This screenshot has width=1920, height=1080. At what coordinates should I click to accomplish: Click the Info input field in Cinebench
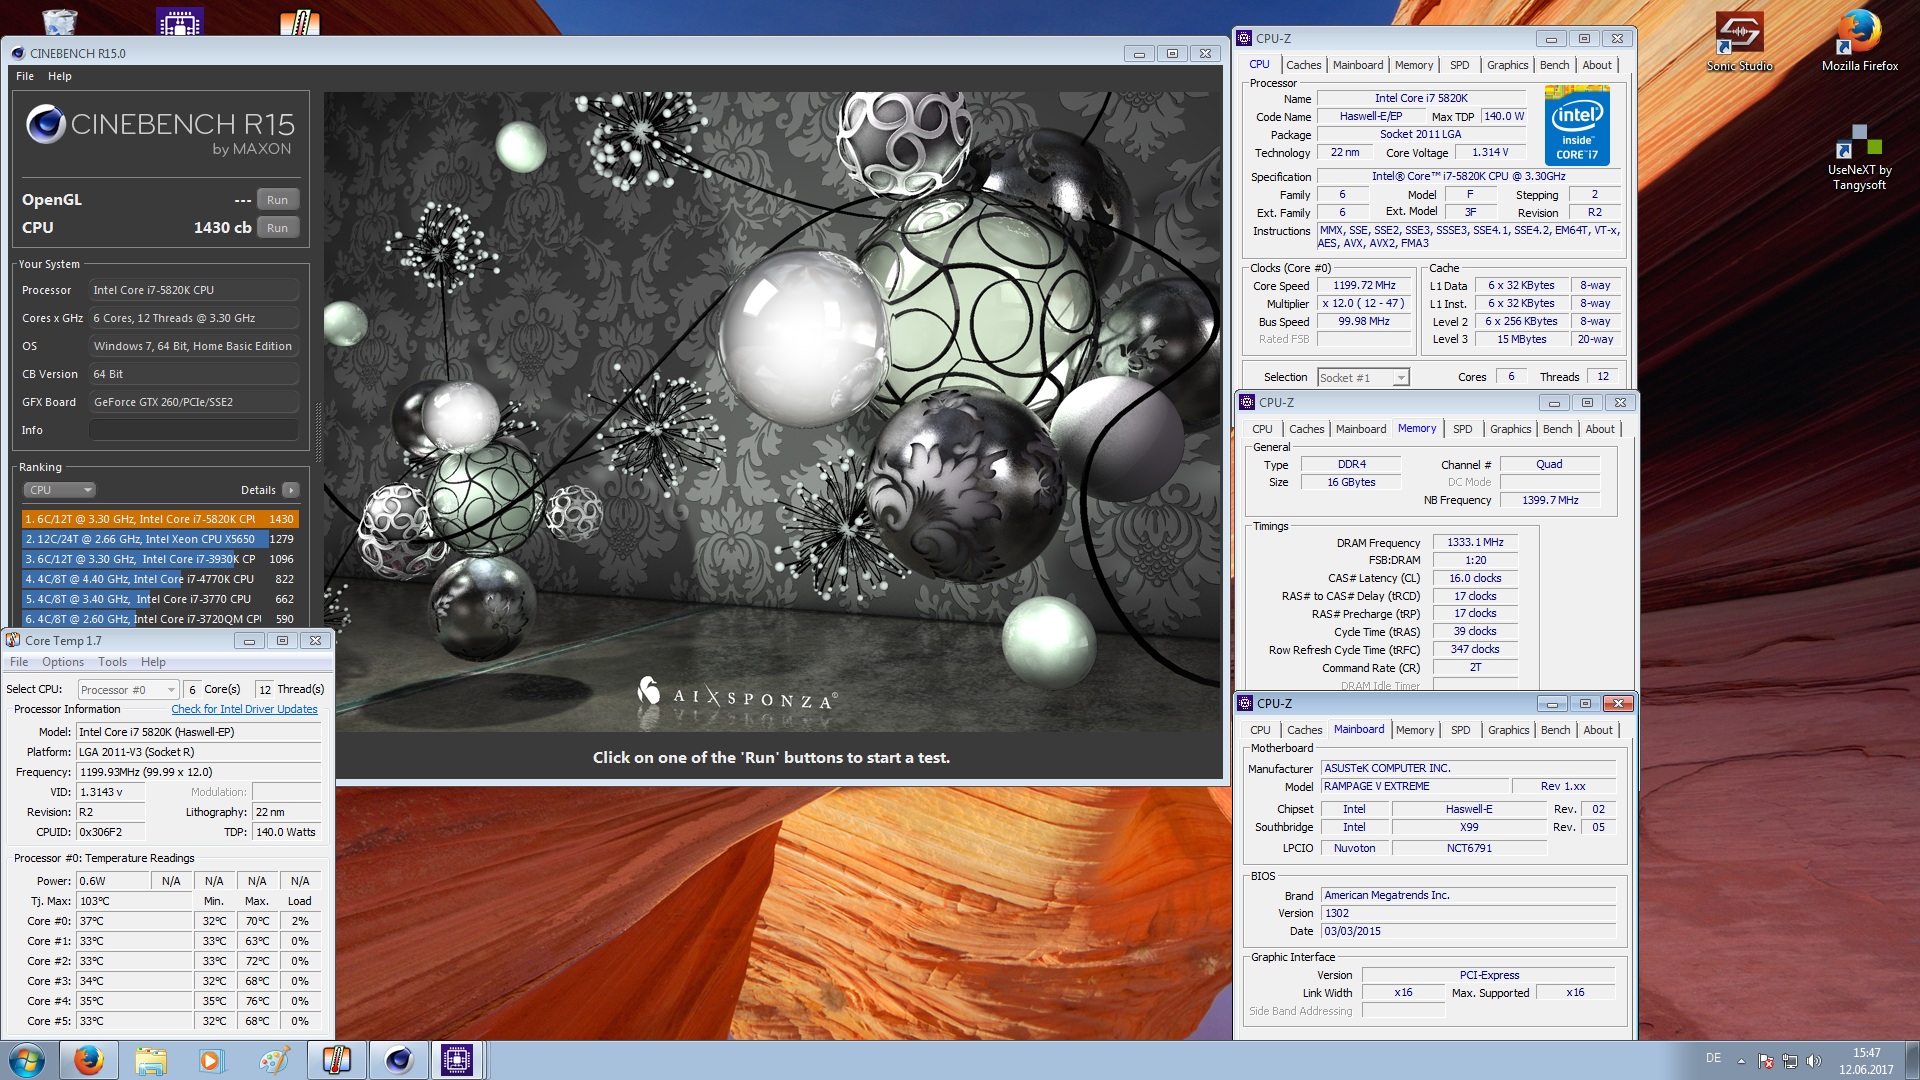(x=194, y=430)
